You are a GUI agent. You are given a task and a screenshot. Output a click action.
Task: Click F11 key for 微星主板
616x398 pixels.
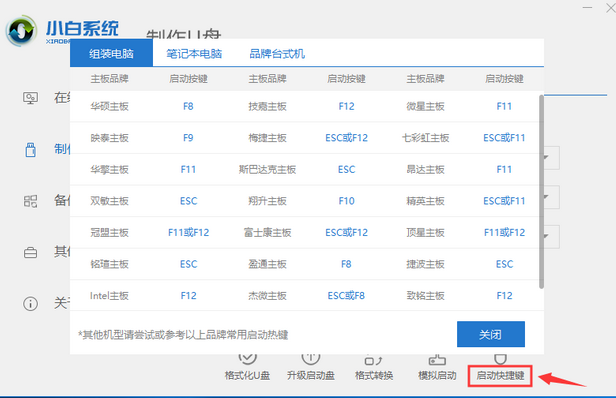click(504, 106)
